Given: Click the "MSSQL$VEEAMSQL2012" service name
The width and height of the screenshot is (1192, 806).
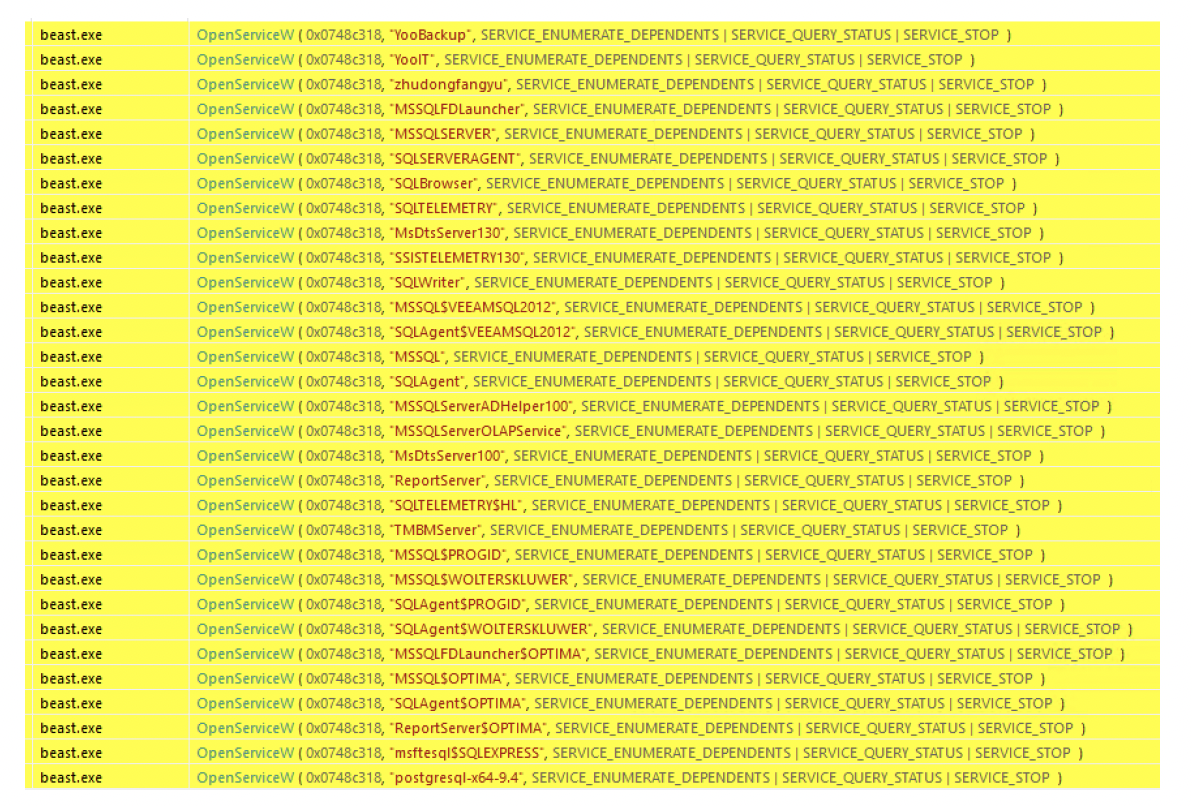Looking at the screenshot, I should pyautogui.click(x=473, y=307).
